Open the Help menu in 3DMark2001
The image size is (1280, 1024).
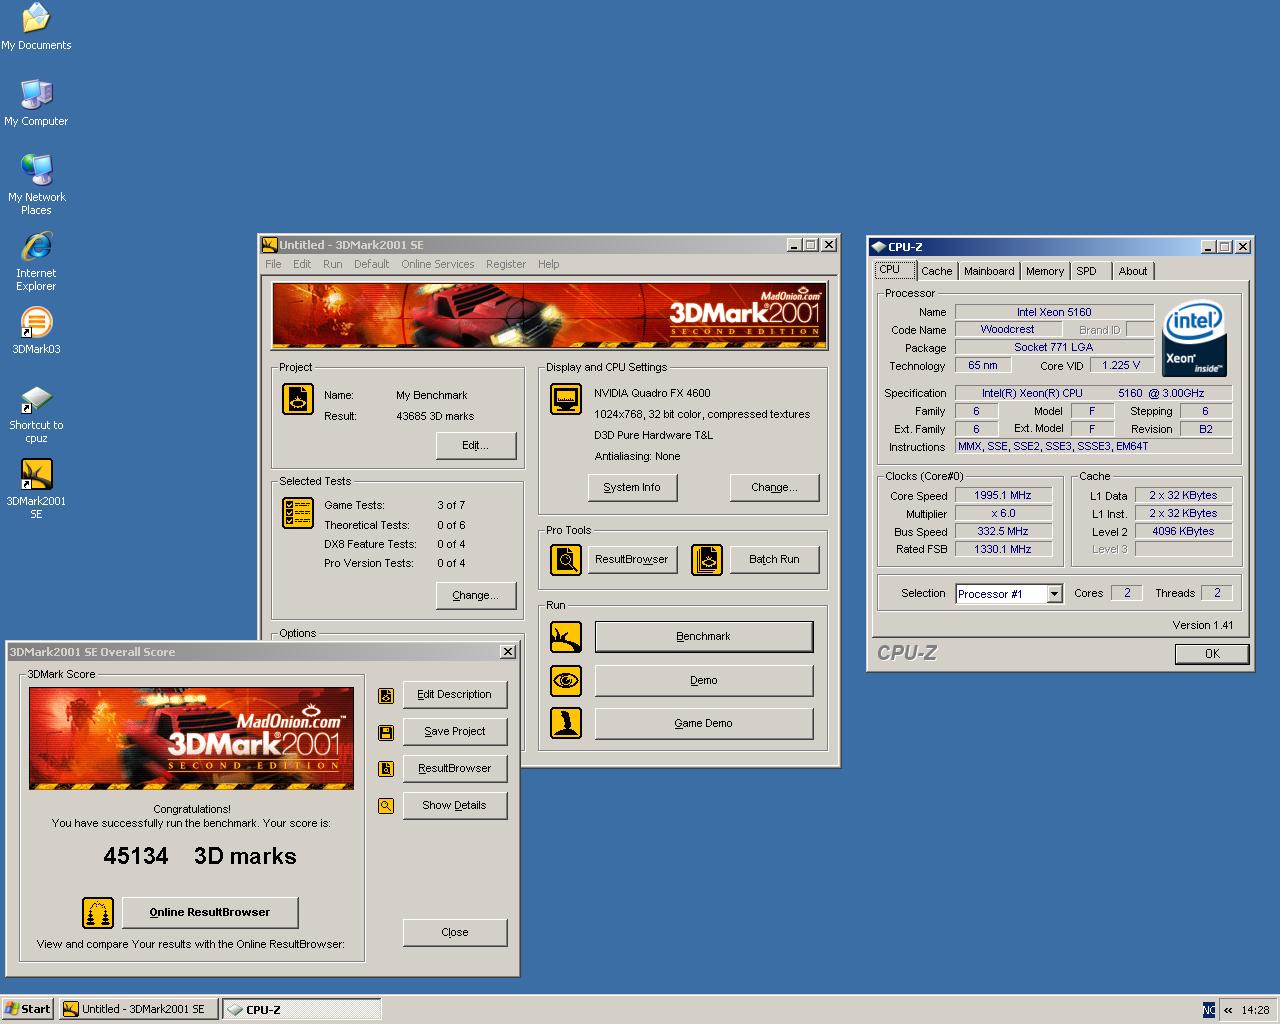(549, 264)
